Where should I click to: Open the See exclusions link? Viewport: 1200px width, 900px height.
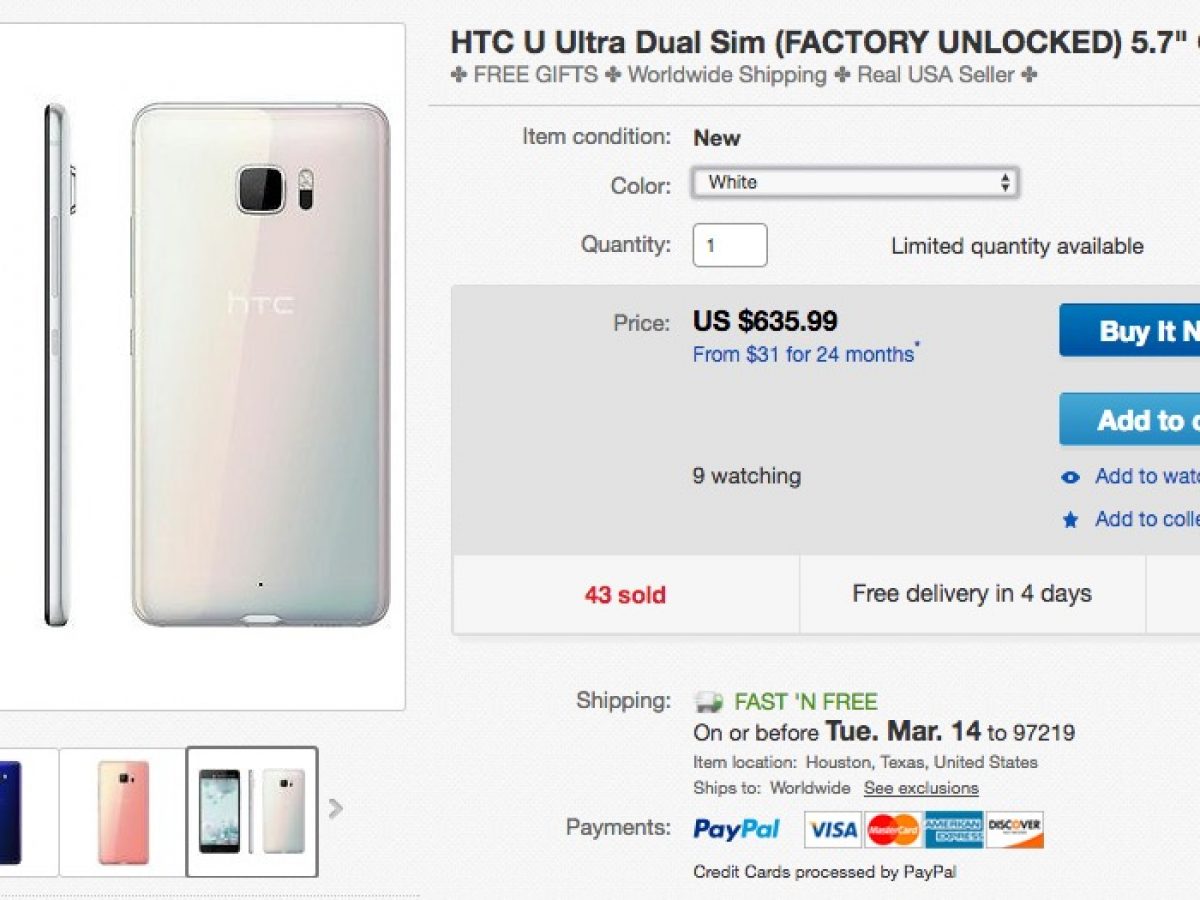pyautogui.click(x=921, y=788)
